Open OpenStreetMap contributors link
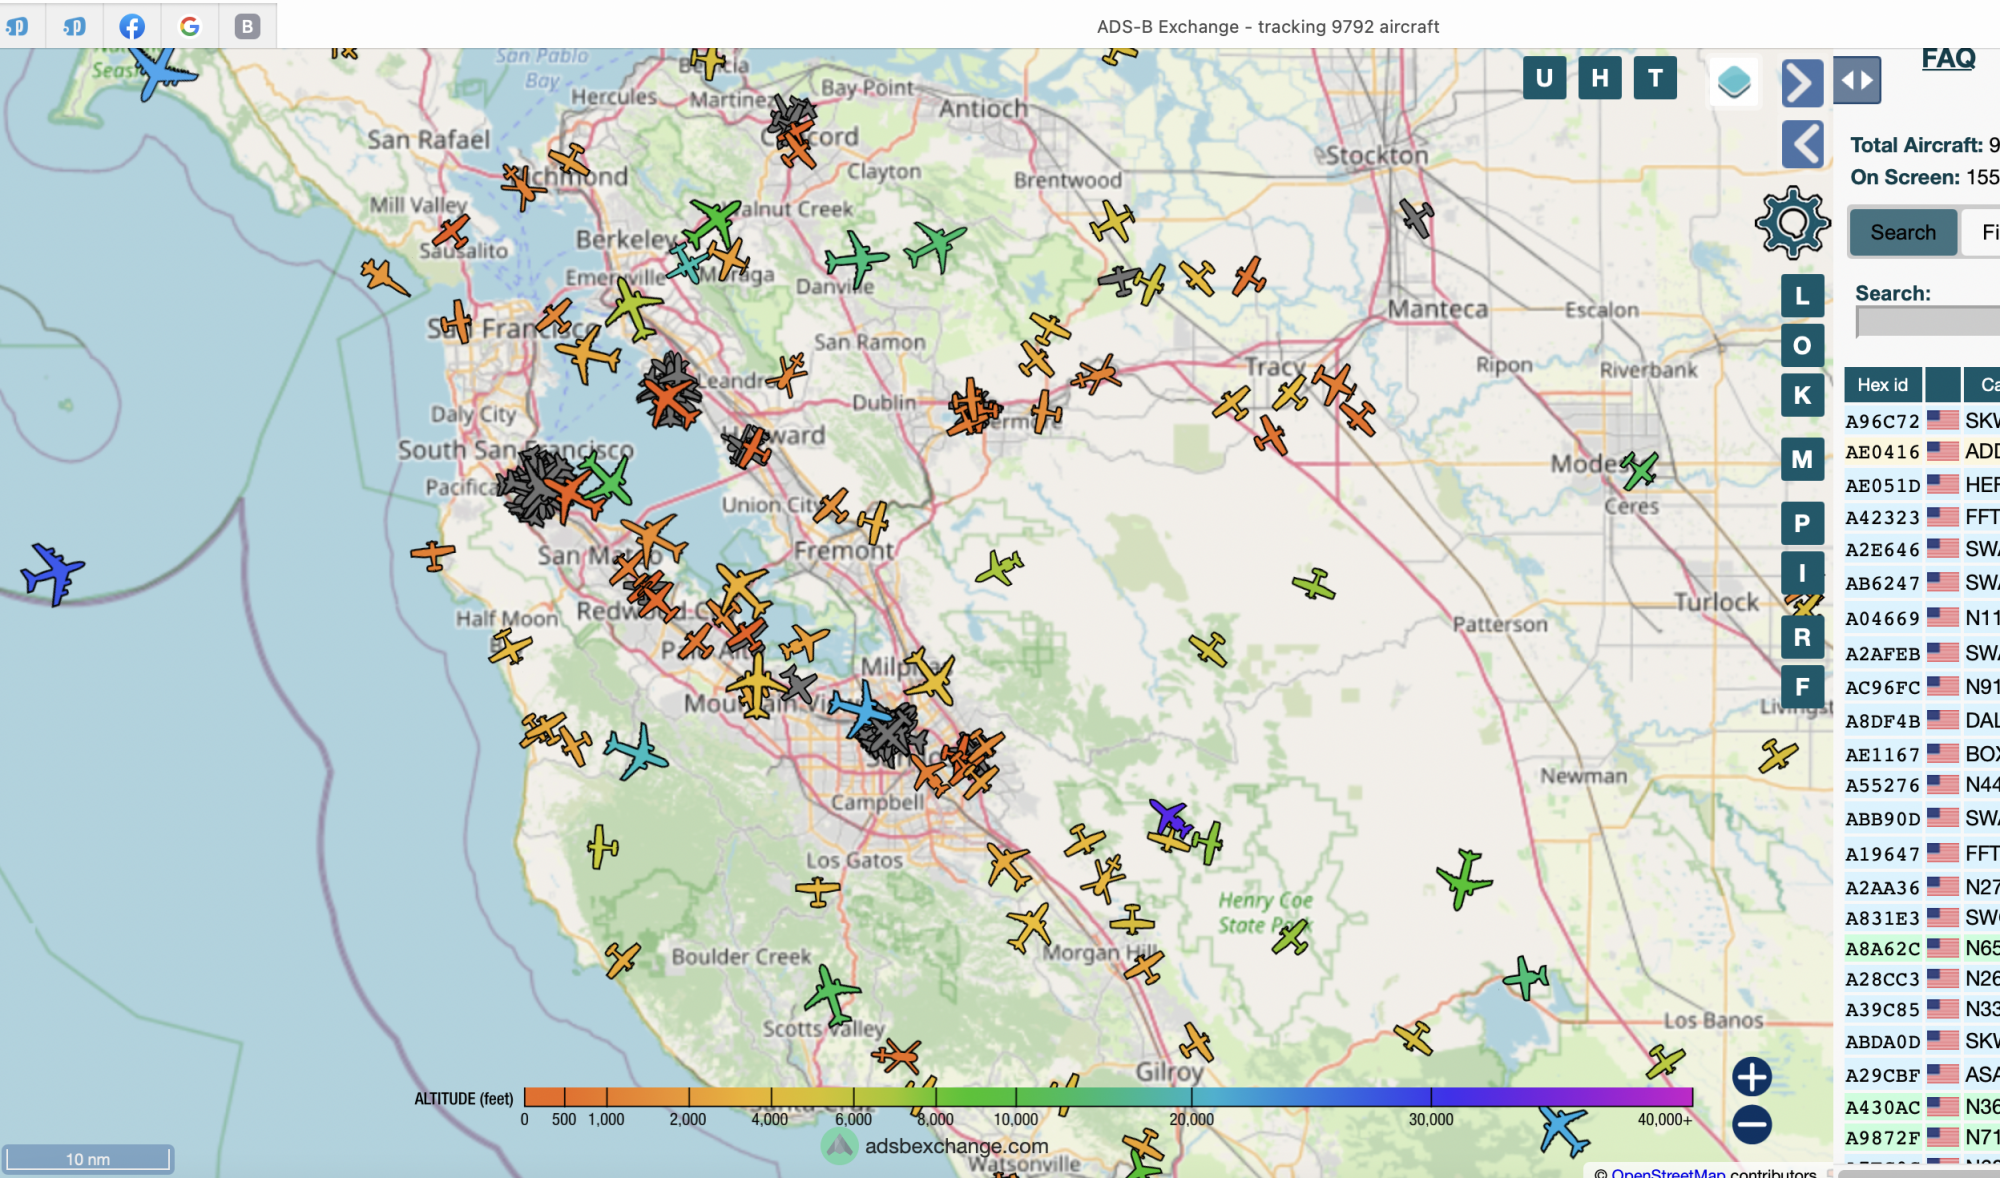Image resolution: width=2000 pixels, height=1178 pixels. click(1667, 1172)
